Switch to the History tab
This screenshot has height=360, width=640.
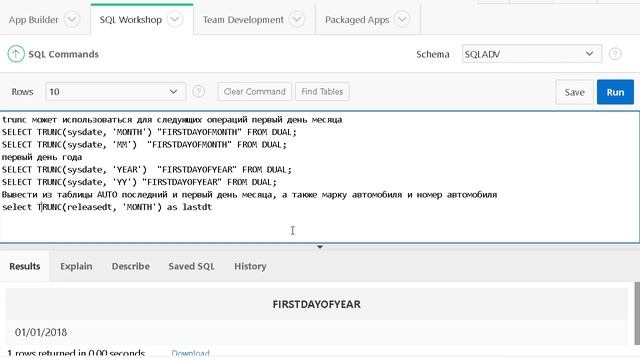250,266
